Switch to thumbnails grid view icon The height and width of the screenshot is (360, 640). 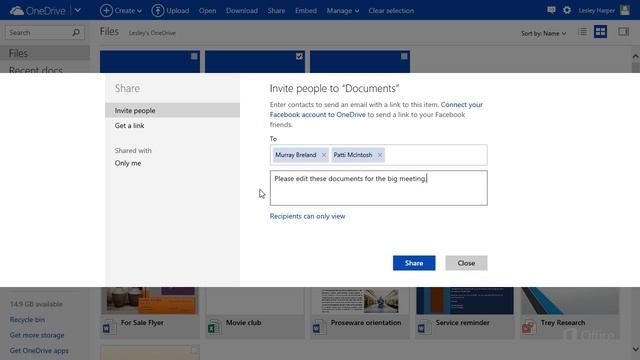tap(600, 32)
